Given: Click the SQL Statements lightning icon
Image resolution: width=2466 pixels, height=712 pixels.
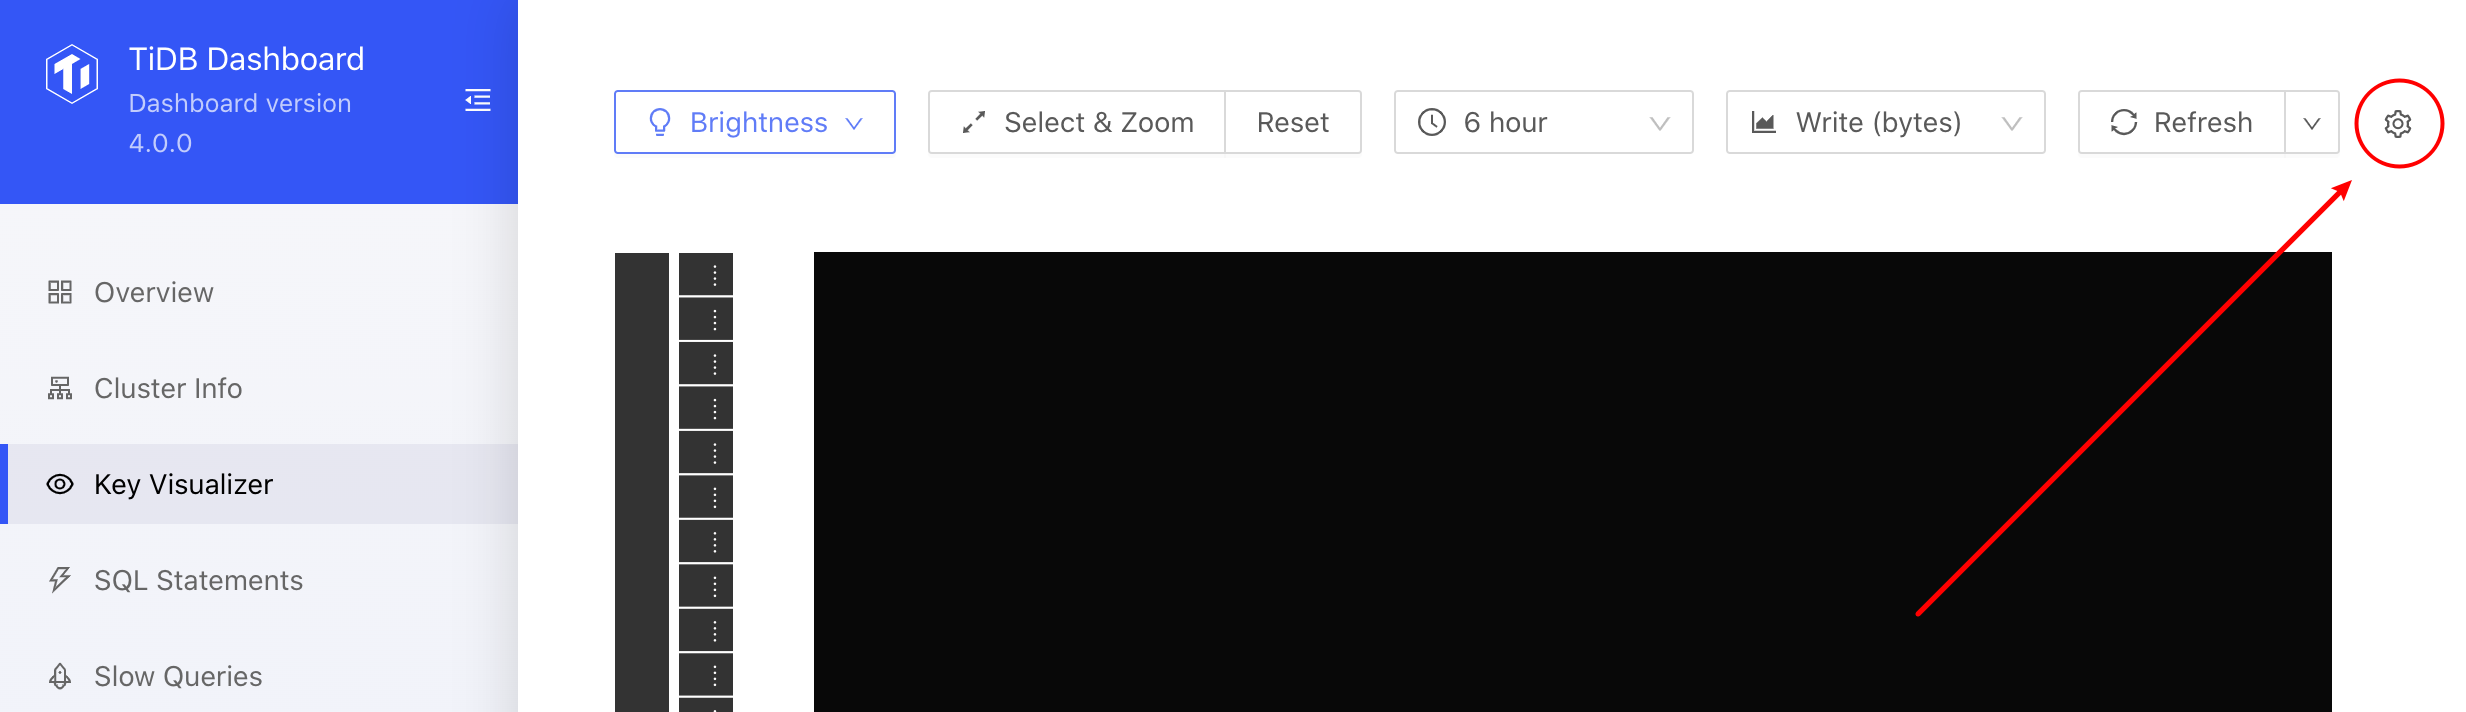Looking at the screenshot, I should [x=60, y=580].
